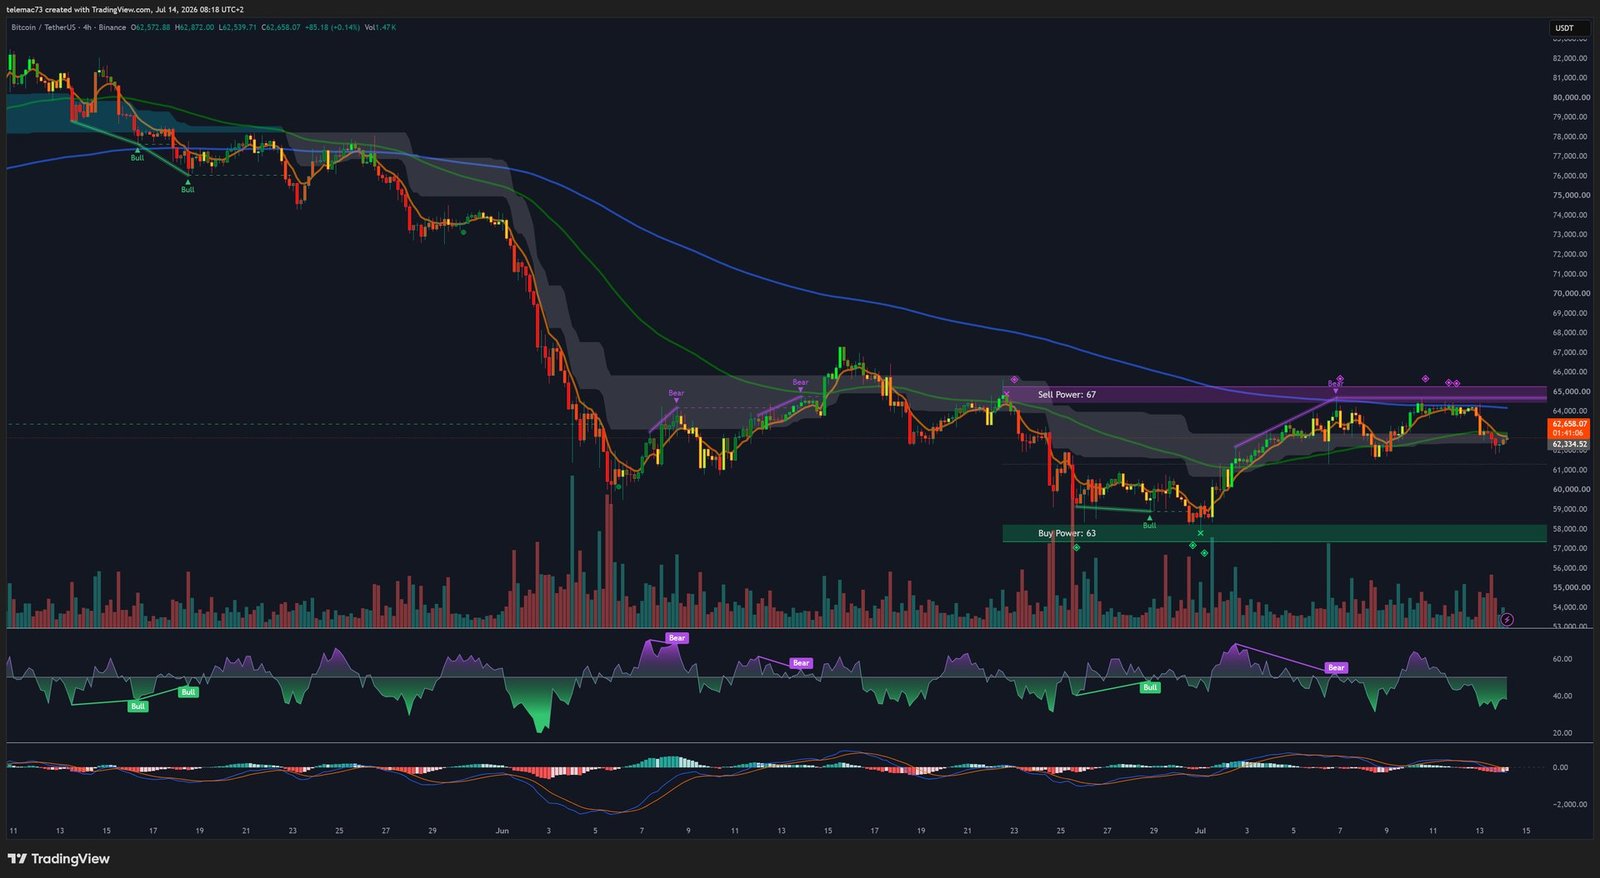The width and height of the screenshot is (1600, 878).
Task: Select the Buy Power: 63 zone label
Action: [x=1067, y=534]
